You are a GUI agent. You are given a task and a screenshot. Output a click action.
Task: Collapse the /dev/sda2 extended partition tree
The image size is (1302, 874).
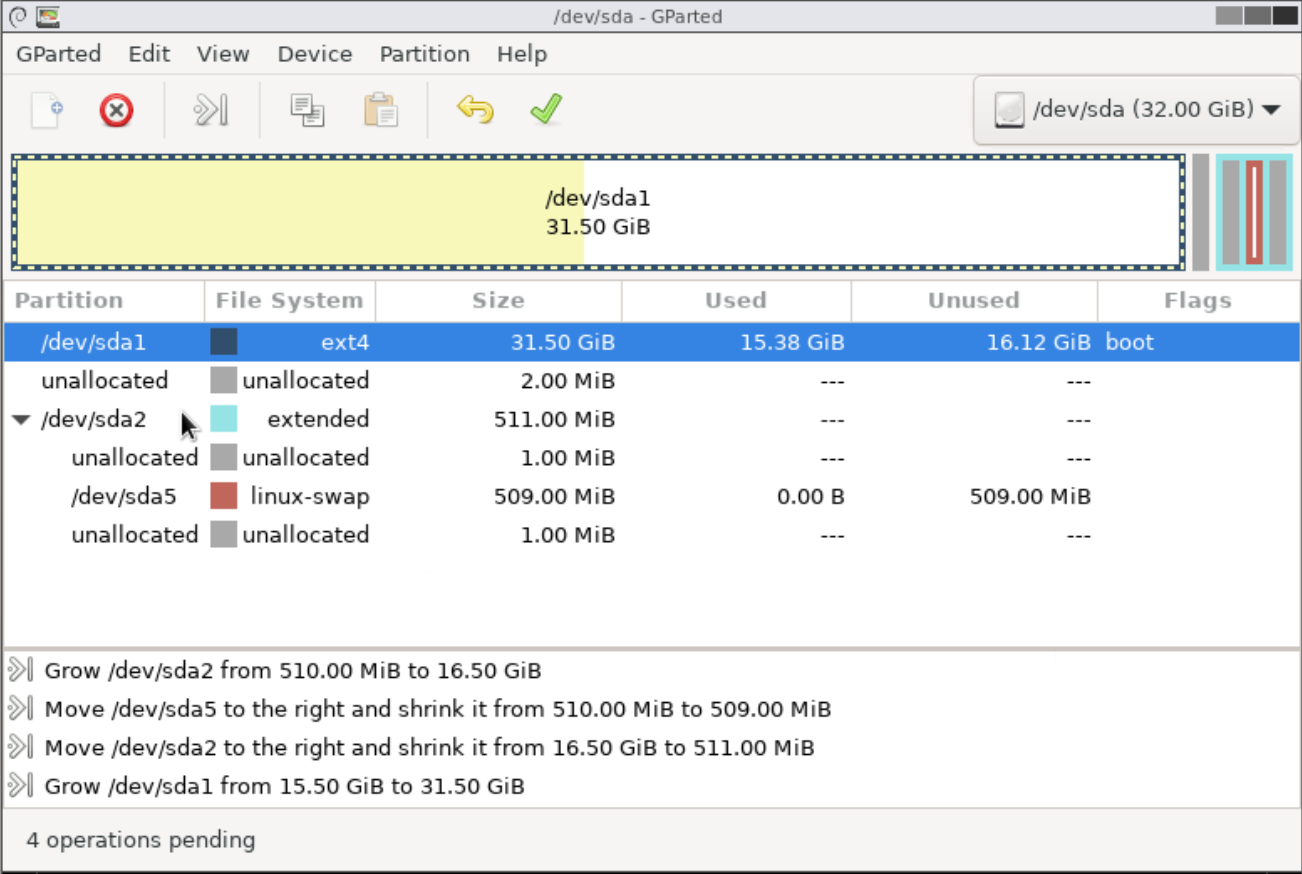tap(21, 420)
